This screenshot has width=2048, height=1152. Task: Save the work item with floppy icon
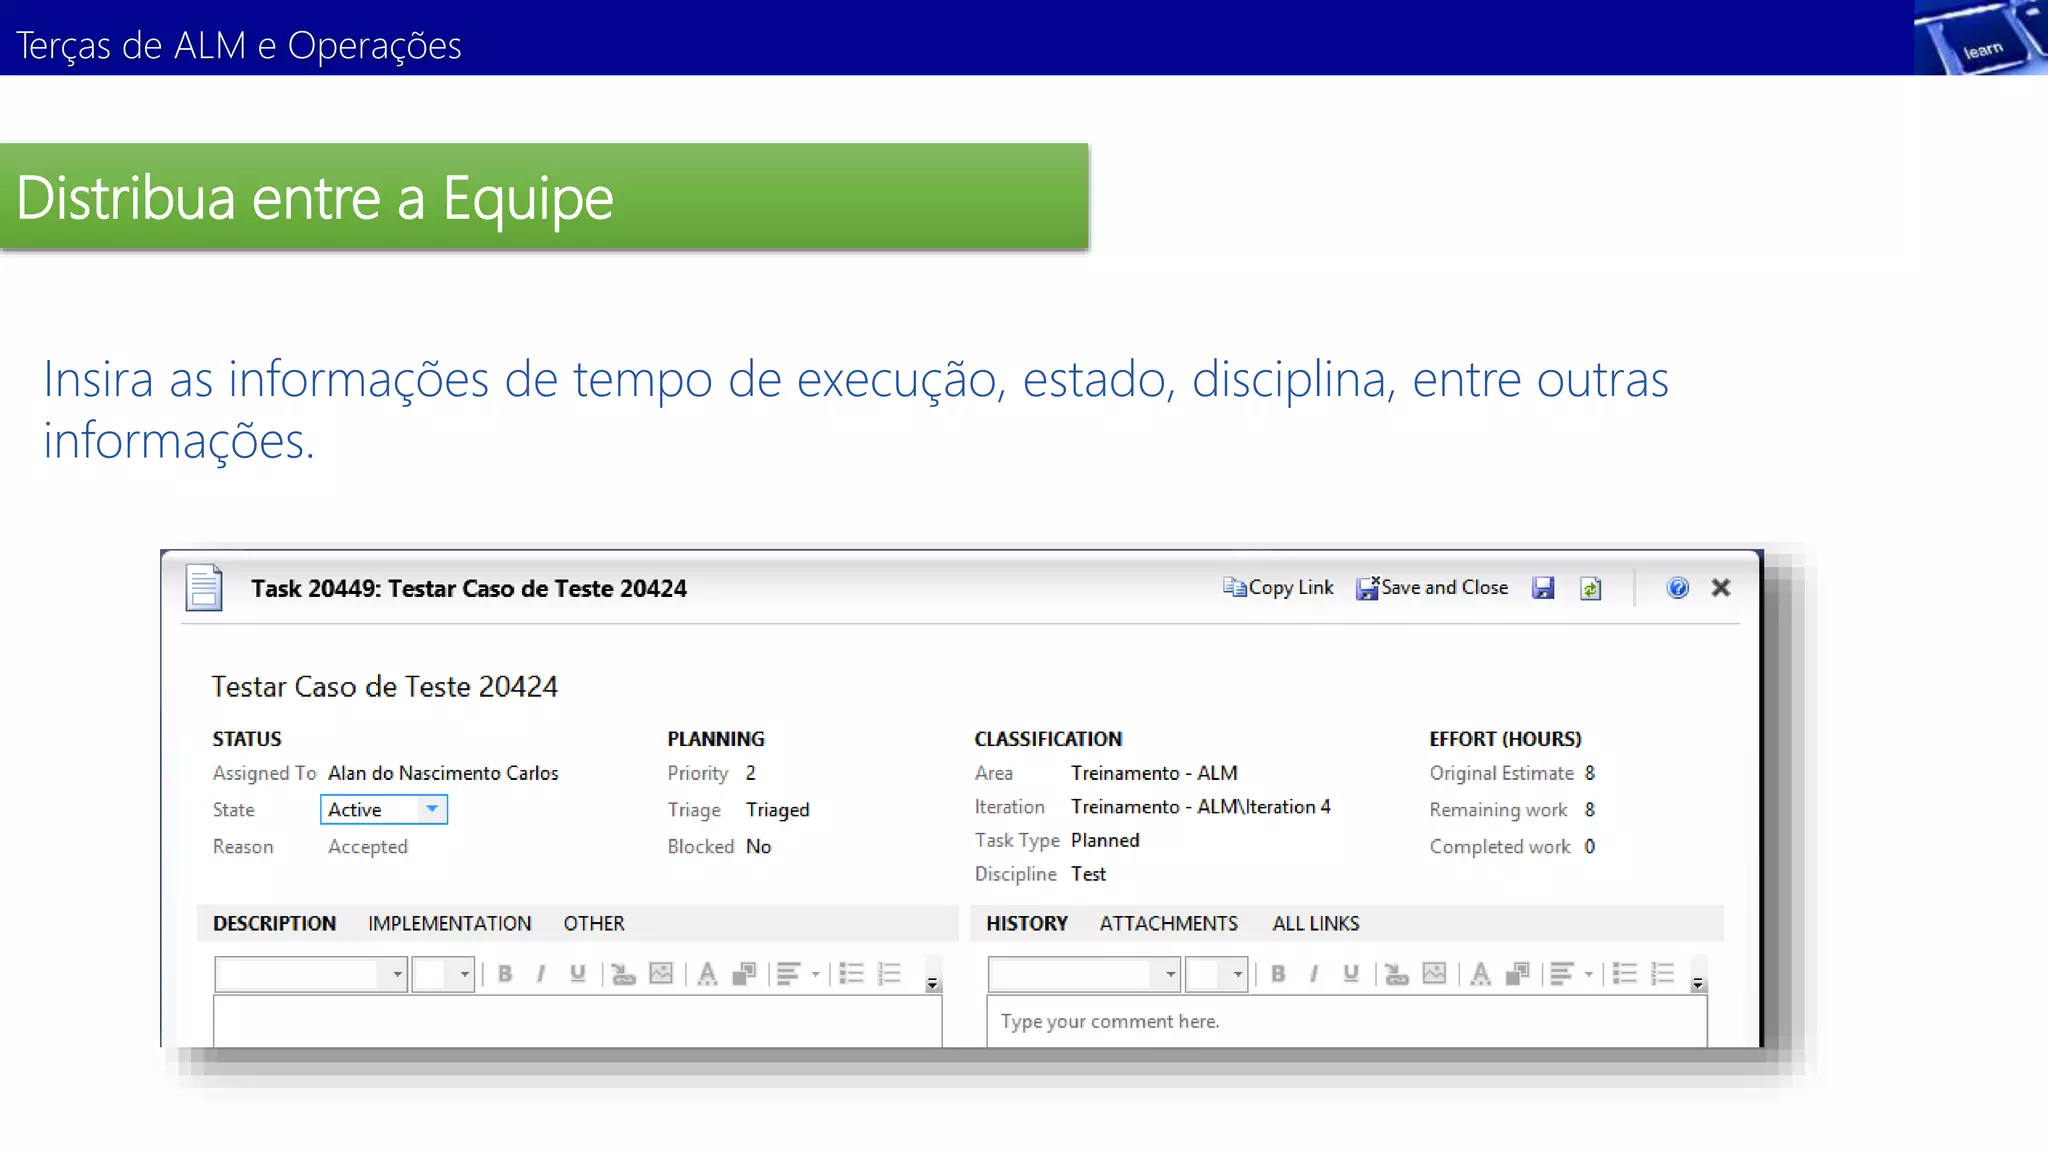tap(1543, 588)
